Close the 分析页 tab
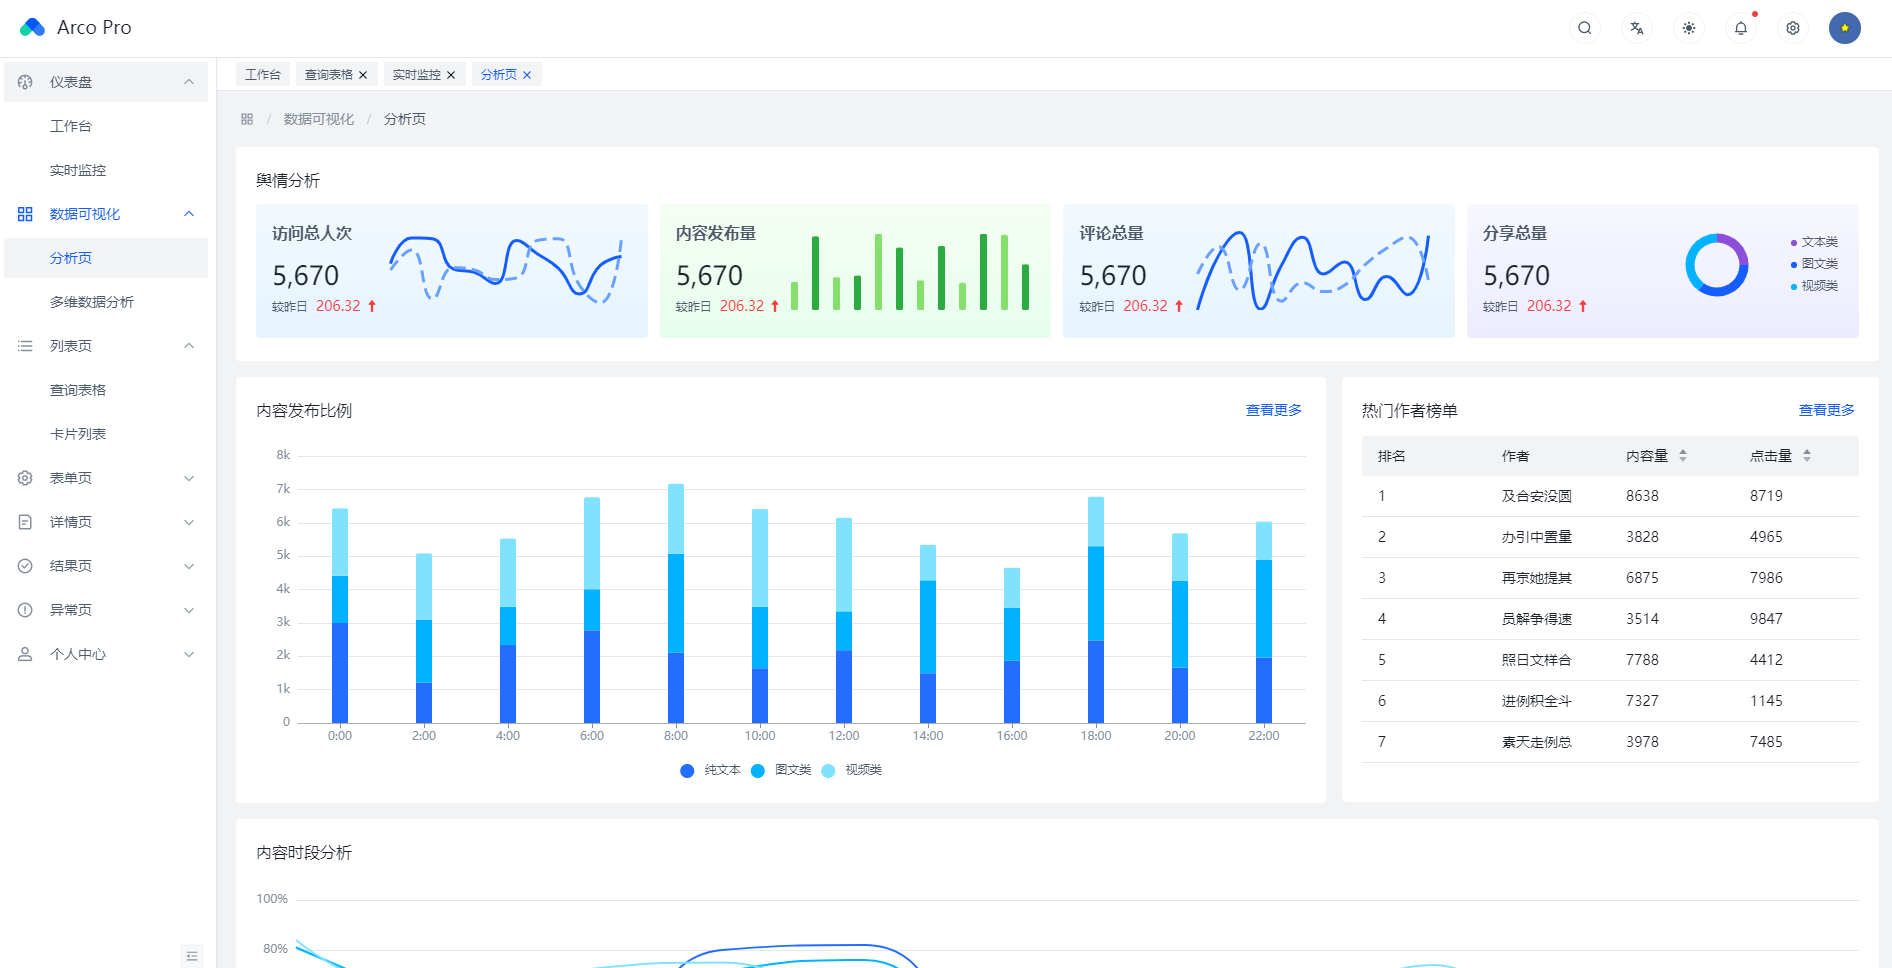The width and height of the screenshot is (1892, 968). pos(527,75)
